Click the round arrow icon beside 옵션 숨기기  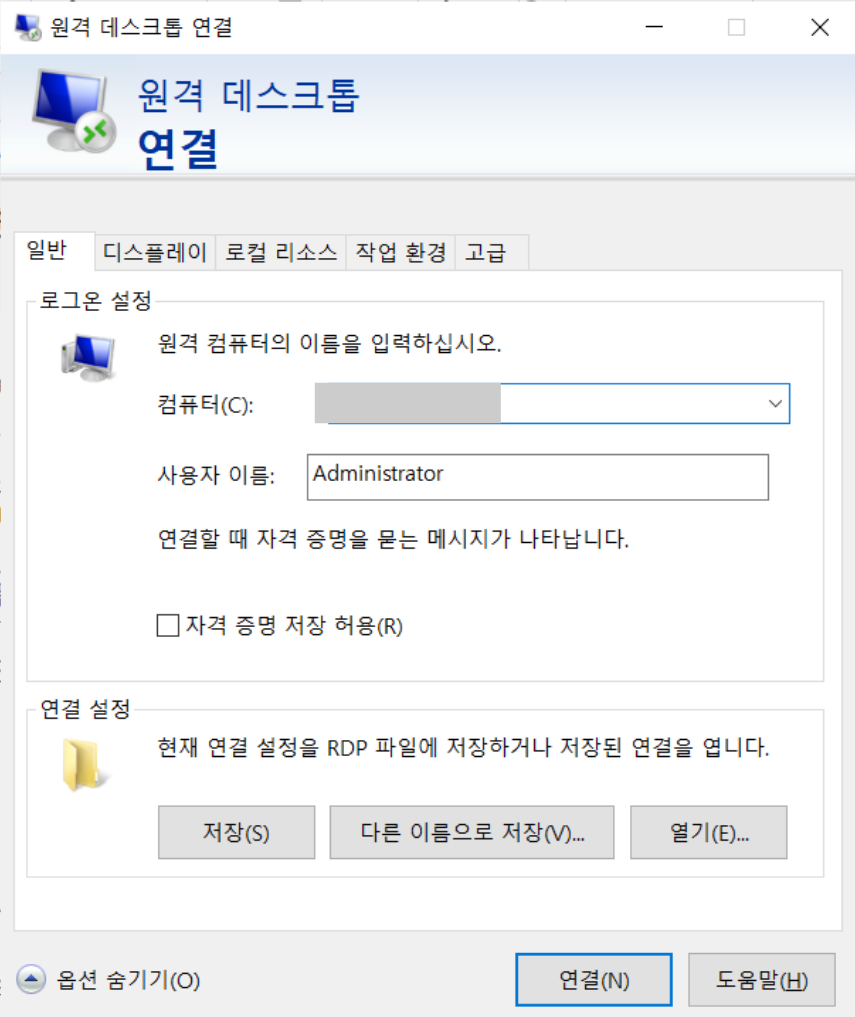tap(31, 979)
